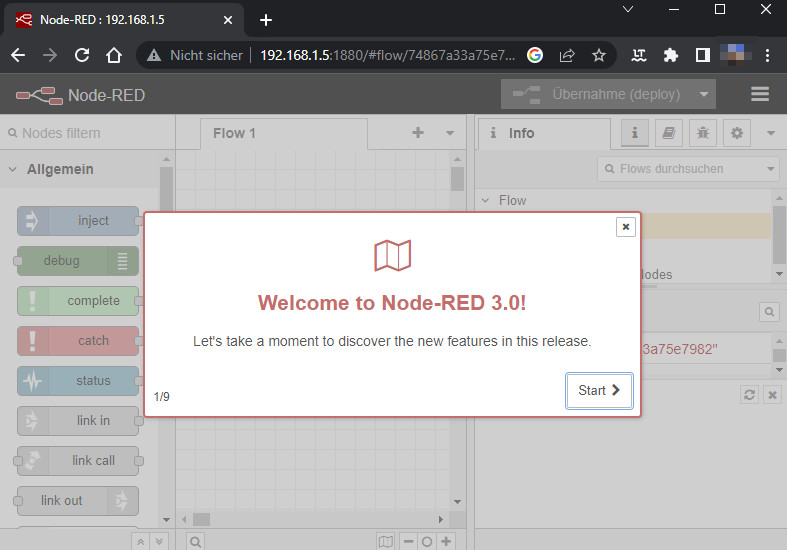Reset zoom with the circle button

coord(427,541)
